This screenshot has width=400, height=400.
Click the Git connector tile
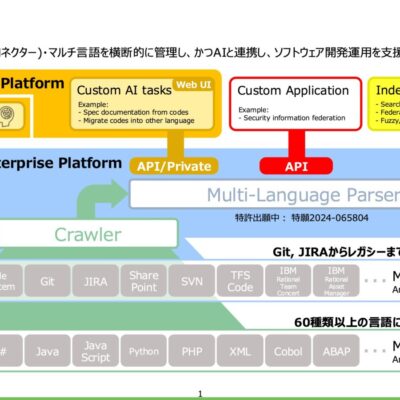(47, 281)
